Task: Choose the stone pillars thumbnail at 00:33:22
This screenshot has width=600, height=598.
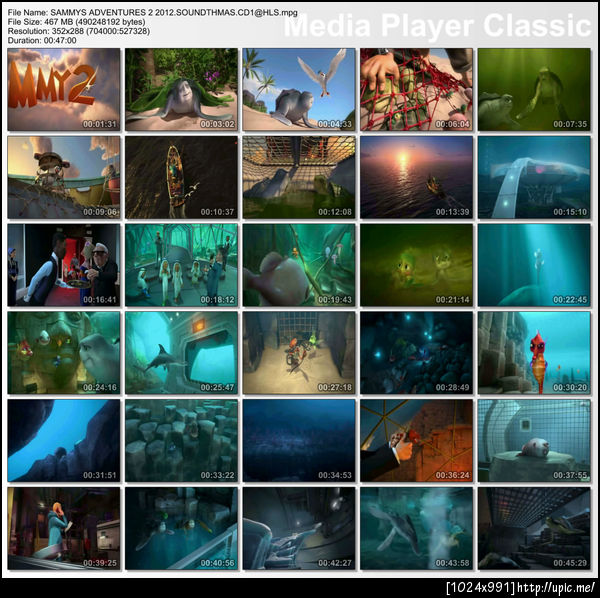Action: 181,440
